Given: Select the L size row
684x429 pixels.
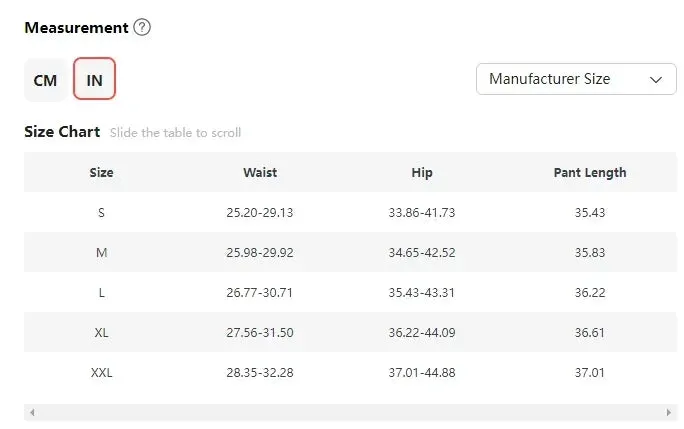Looking at the screenshot, I should point(350,292).
